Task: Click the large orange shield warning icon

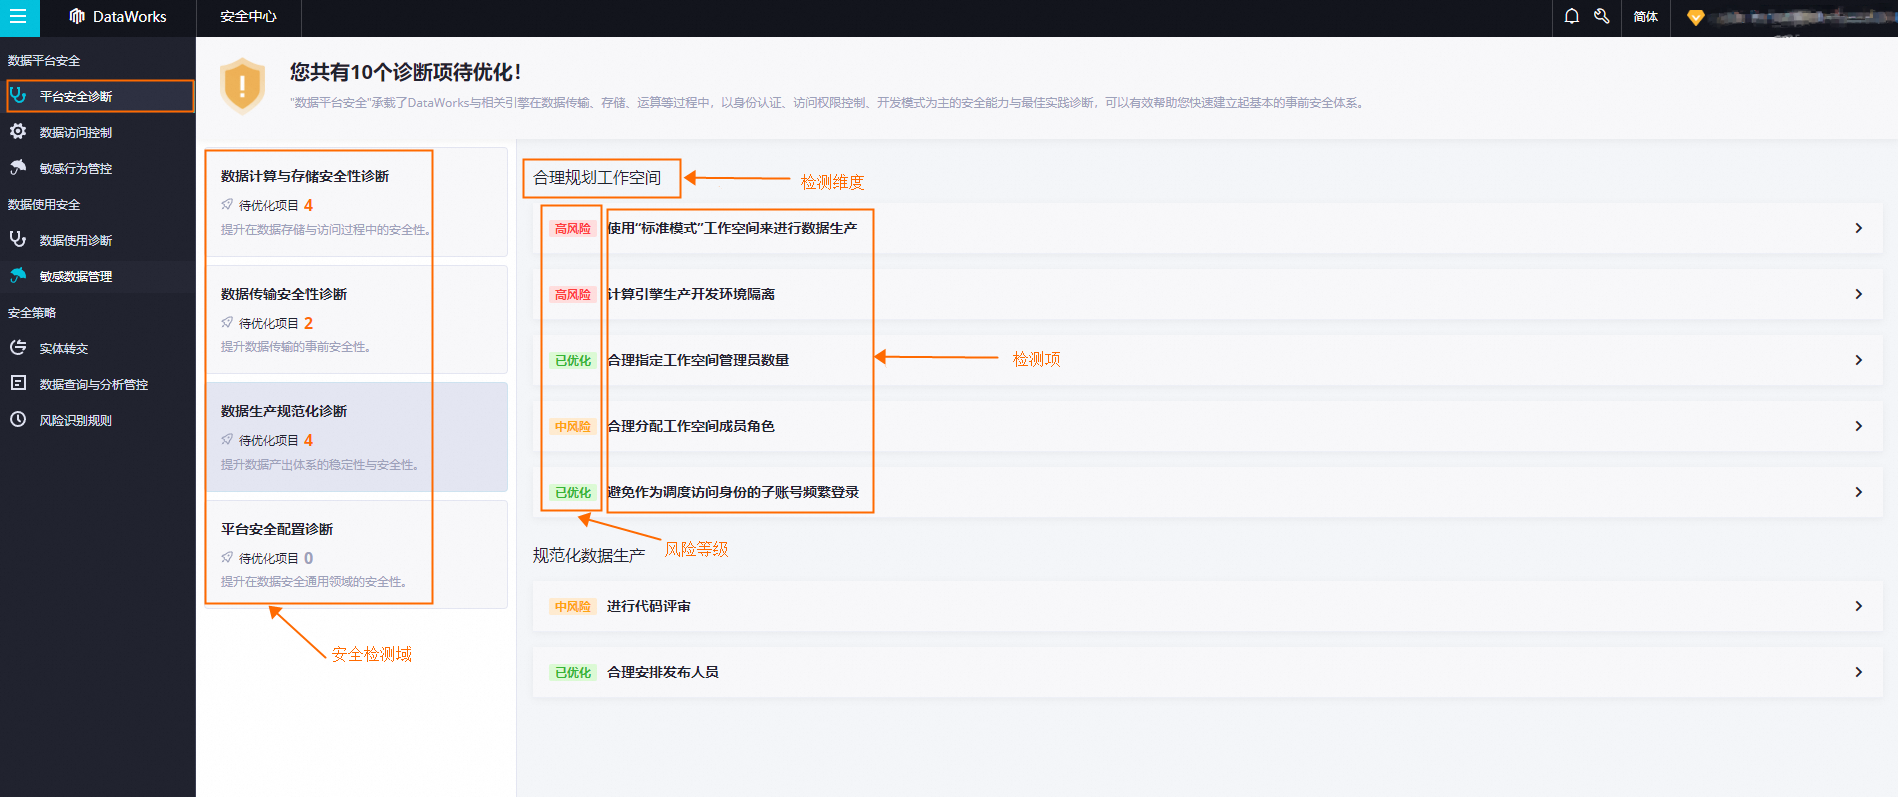Action: click(242, 86)
